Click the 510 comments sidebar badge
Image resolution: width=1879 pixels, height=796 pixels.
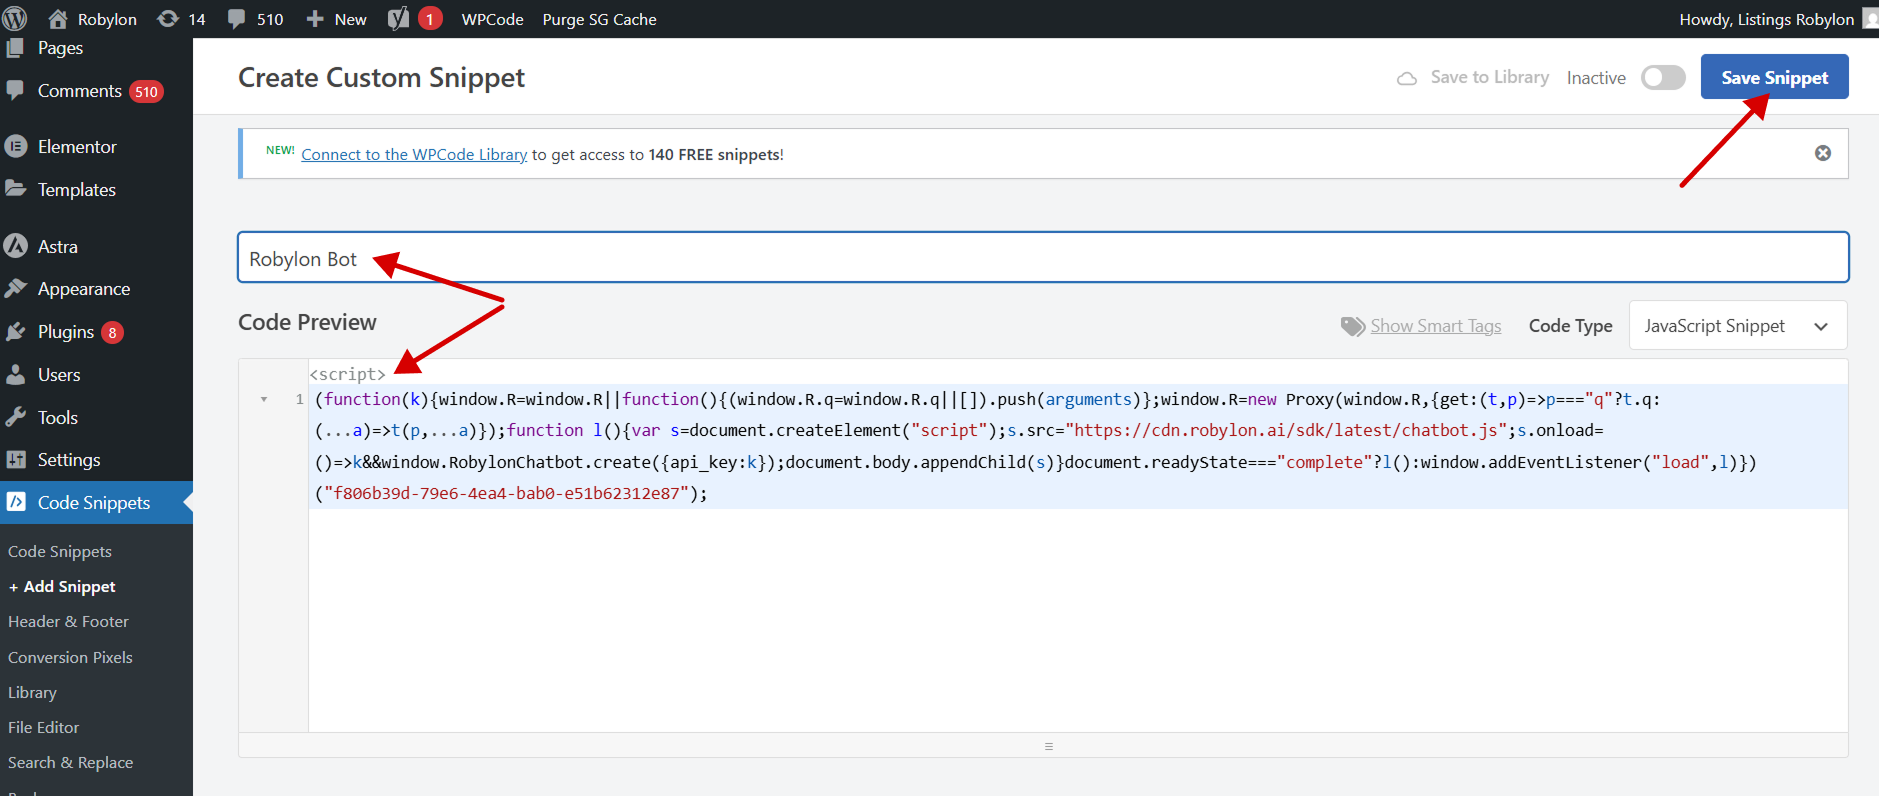146,92
